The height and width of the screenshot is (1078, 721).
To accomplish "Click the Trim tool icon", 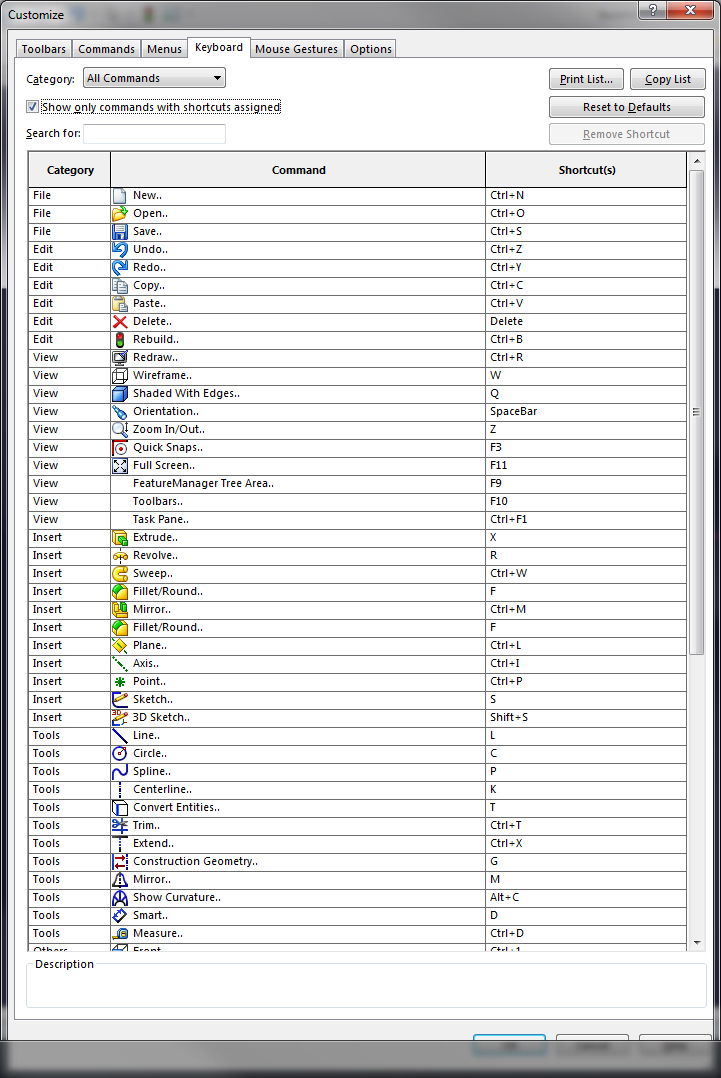I will [120, 825].
